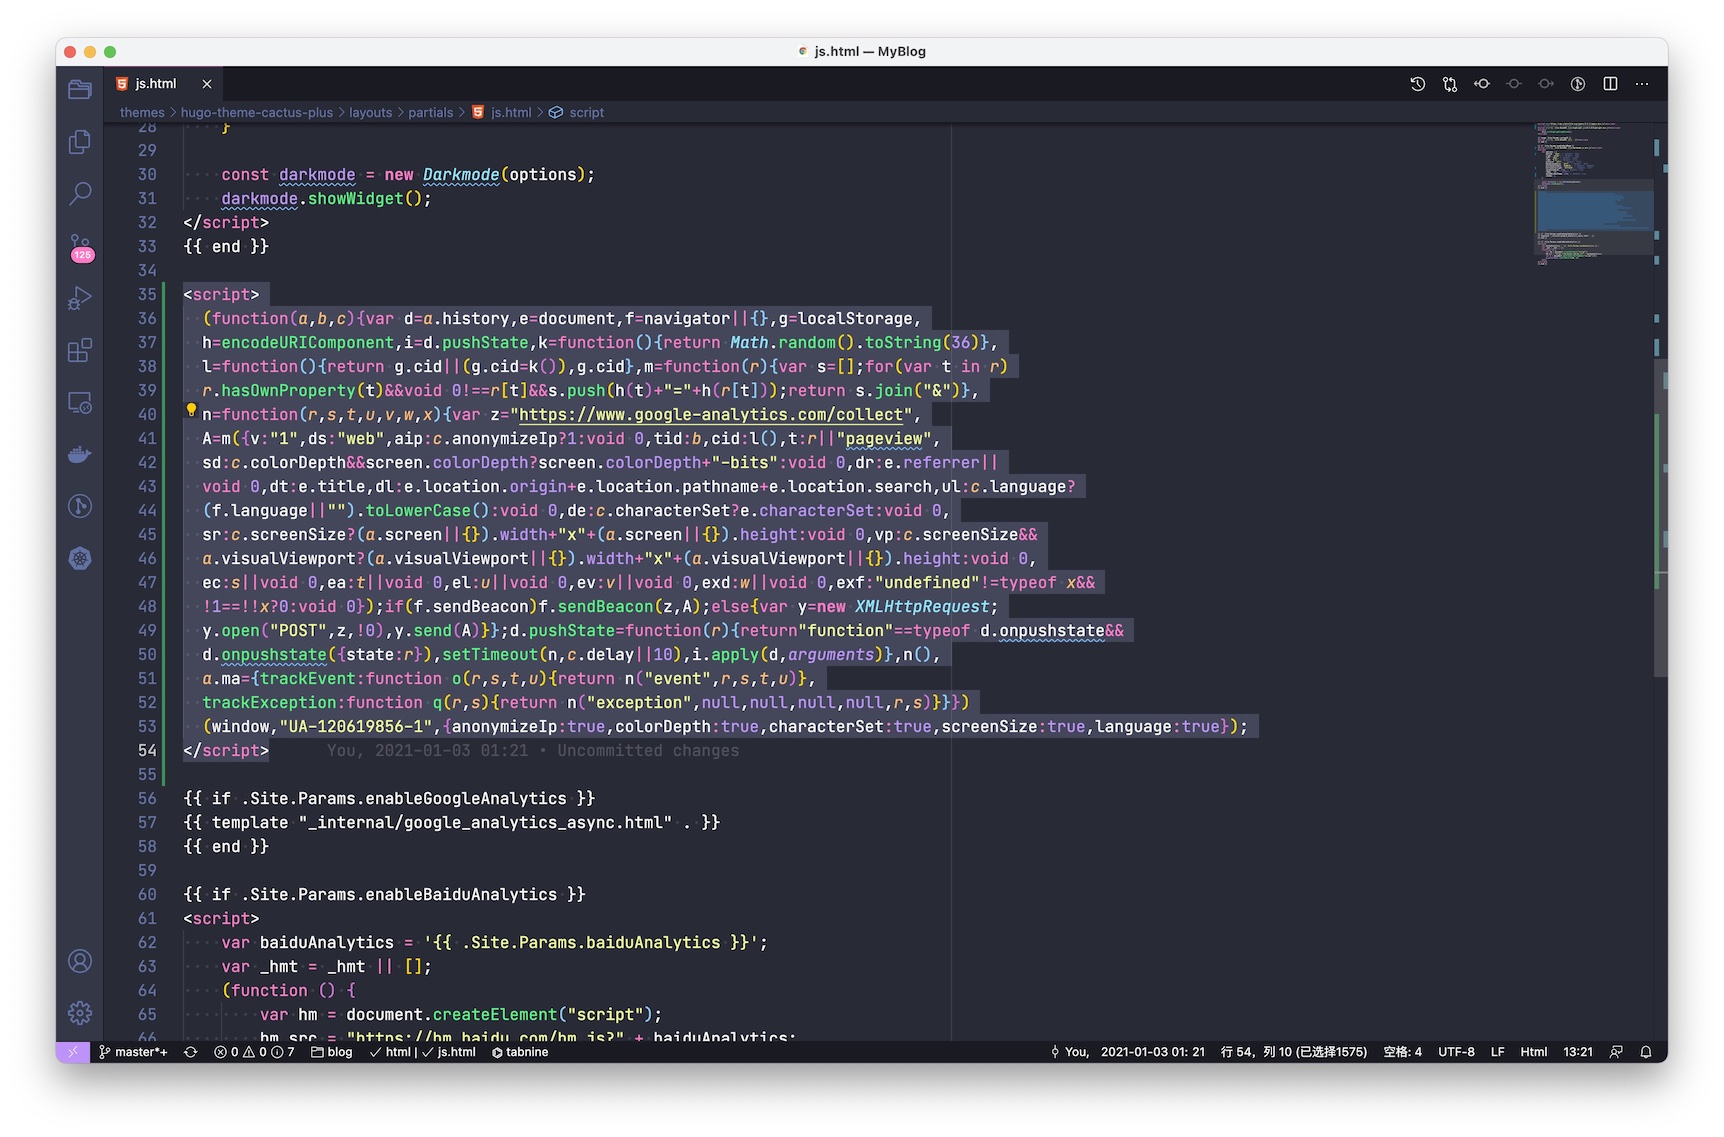Image resolution: width=1724 pixels, height=1137 pixels.
Task: Open the google-analytics.com/collect URL link
Action: pyautogui.click(x=711, y=415)
